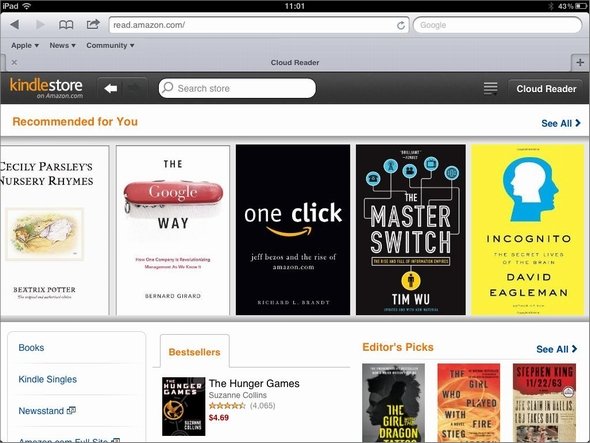Open the Books category link
Viewport: 590px width, 443px height.
31,348
